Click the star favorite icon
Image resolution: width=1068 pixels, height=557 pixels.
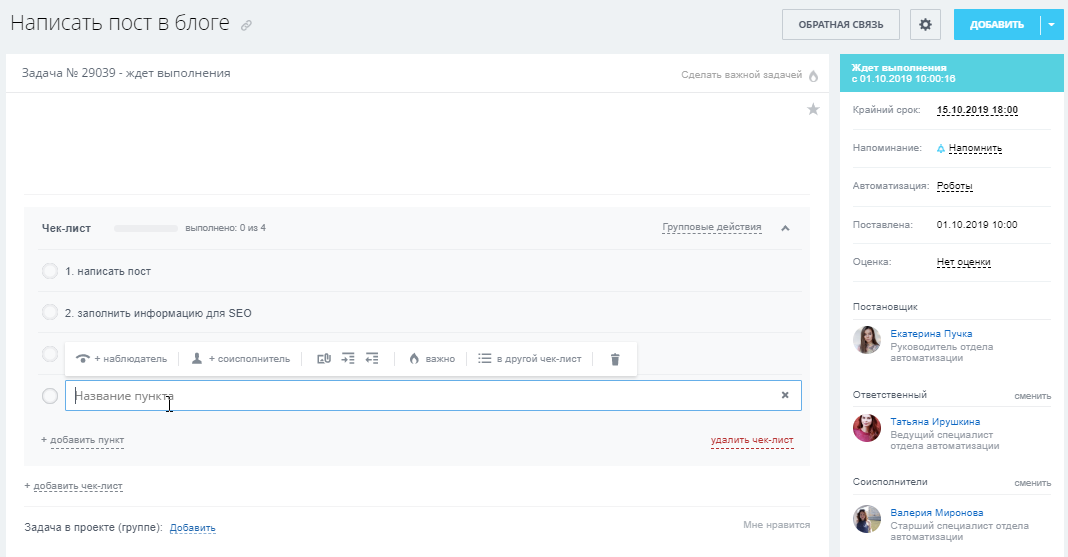(x=813, y=109)
